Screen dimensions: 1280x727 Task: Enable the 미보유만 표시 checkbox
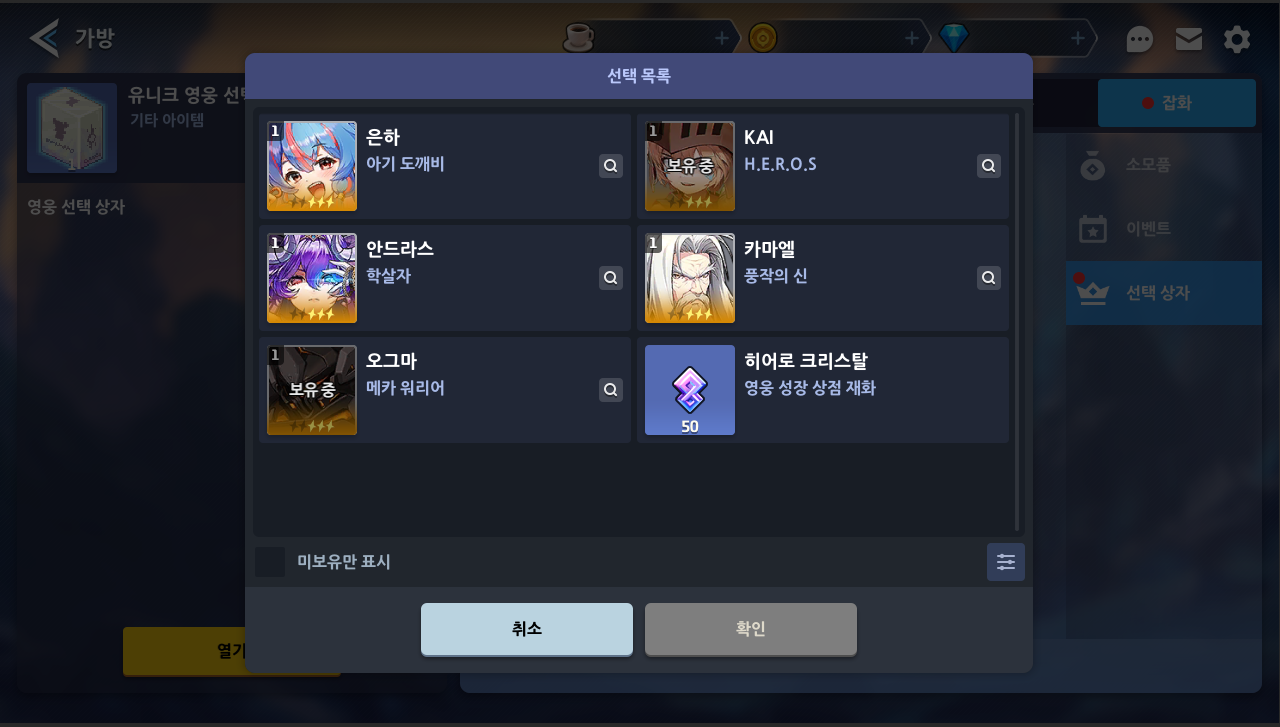point(270,562)
